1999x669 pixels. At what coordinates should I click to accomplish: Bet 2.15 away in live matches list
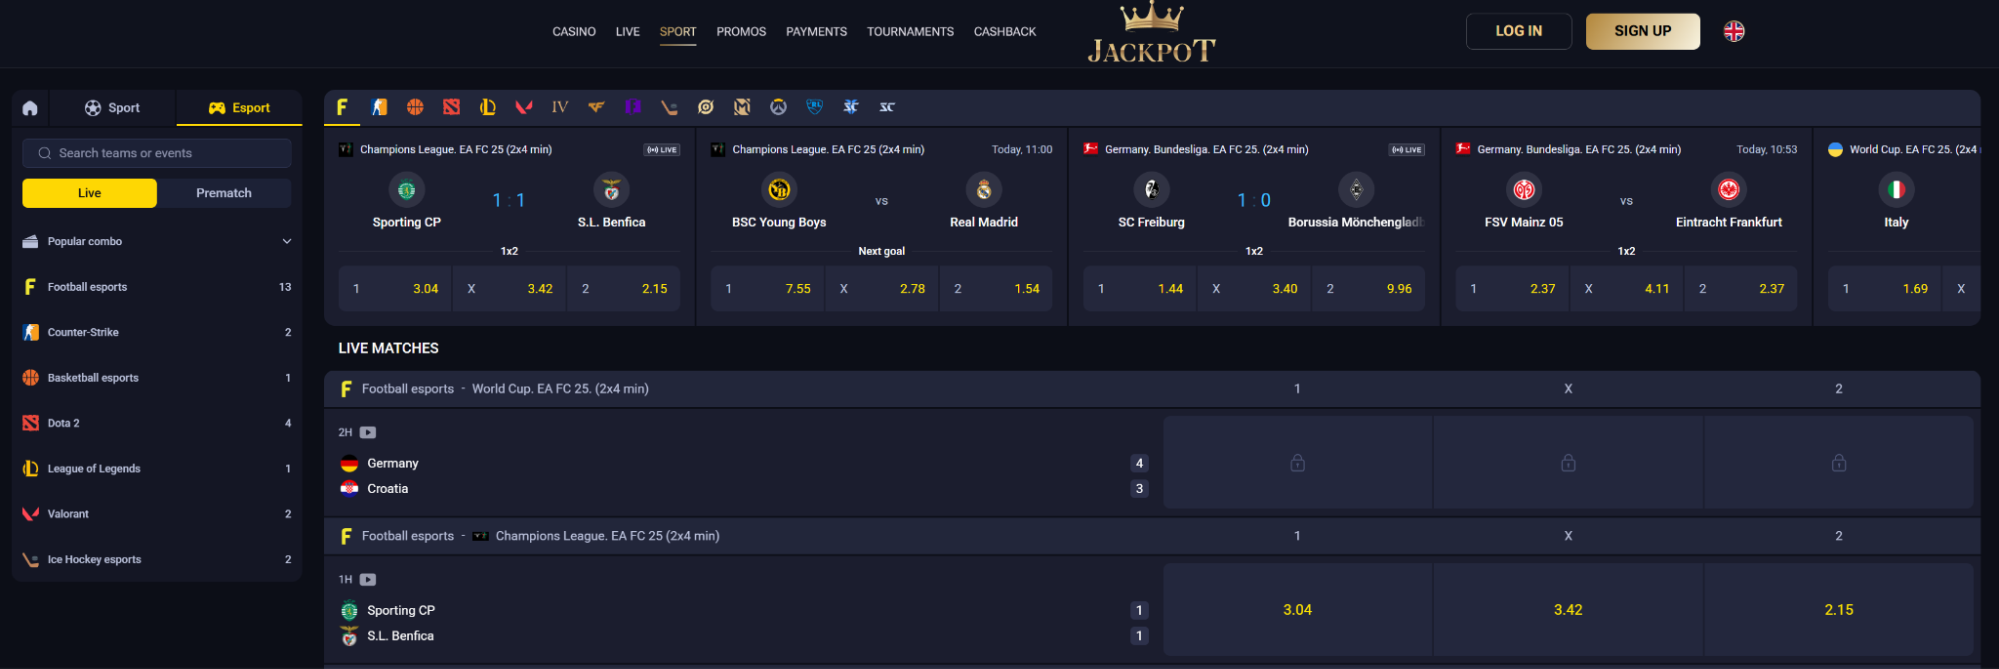click(x=1839, y=610)
